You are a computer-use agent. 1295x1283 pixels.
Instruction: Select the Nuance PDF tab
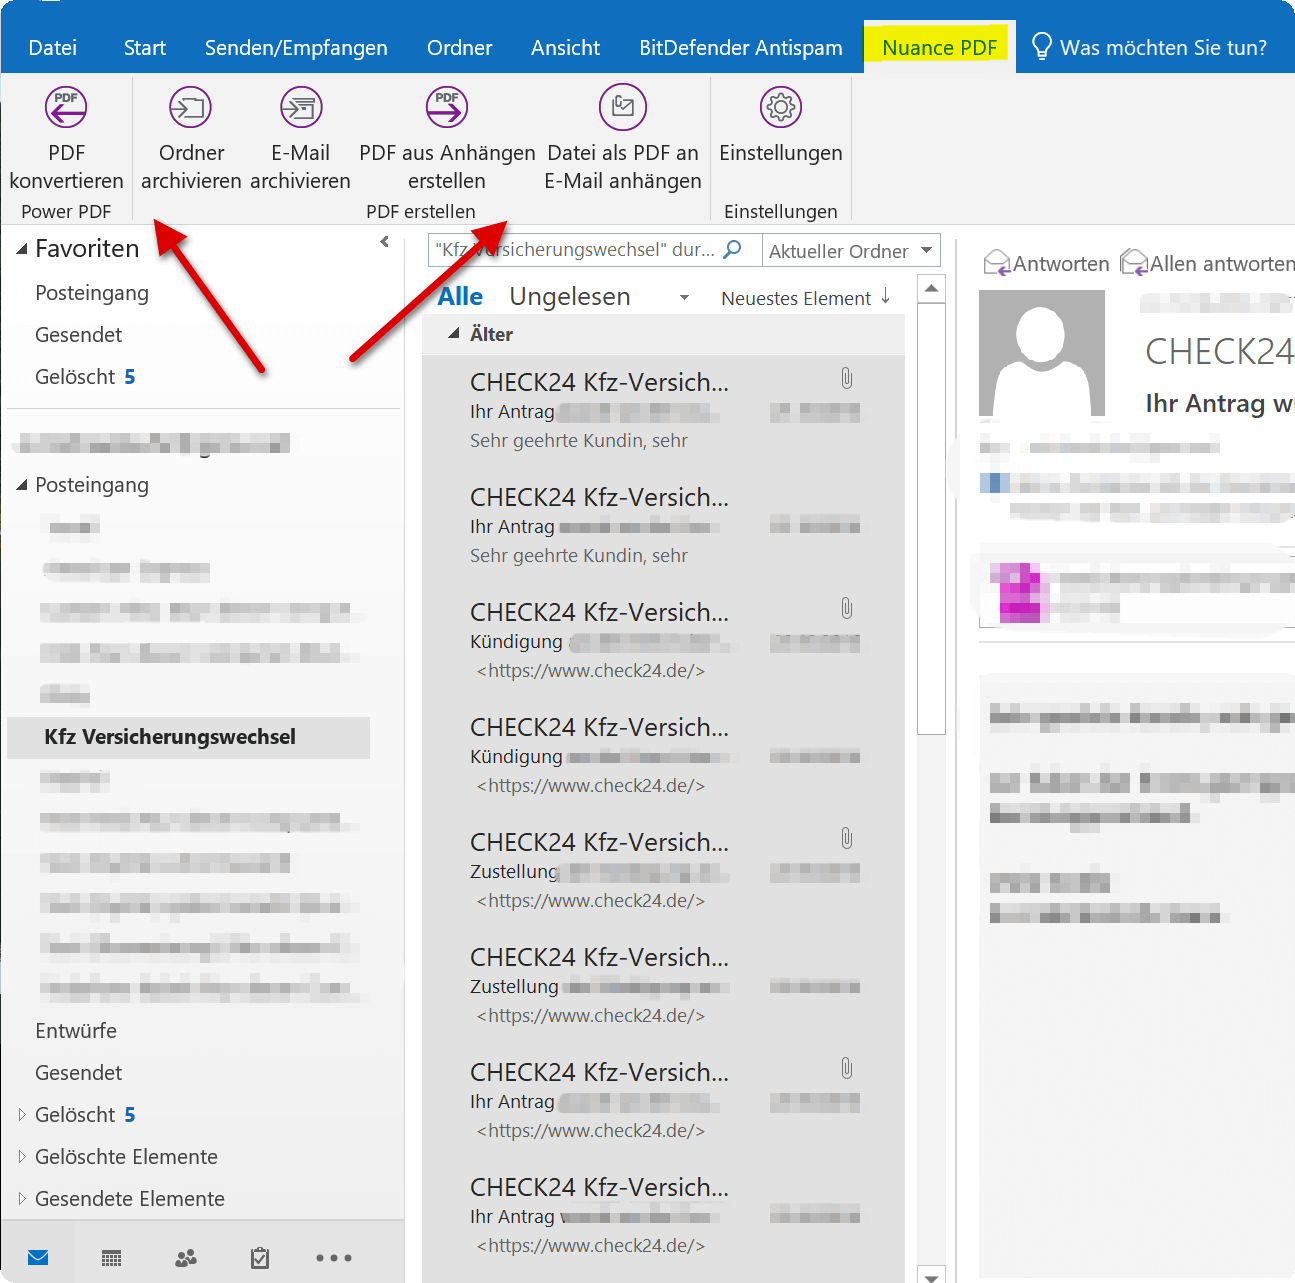(x=940, y=47)
